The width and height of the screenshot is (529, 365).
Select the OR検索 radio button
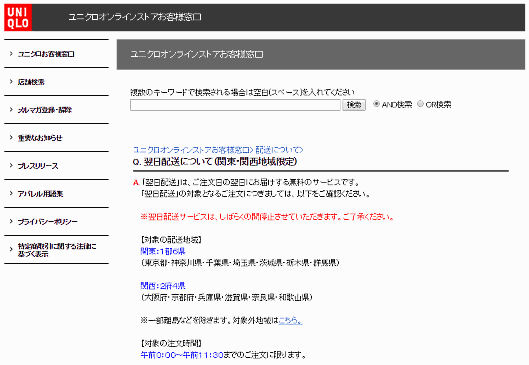(x=420, y=104)
